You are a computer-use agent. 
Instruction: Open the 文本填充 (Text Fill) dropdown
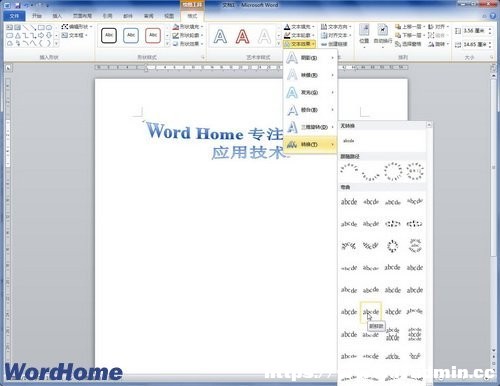click(299, 27)
